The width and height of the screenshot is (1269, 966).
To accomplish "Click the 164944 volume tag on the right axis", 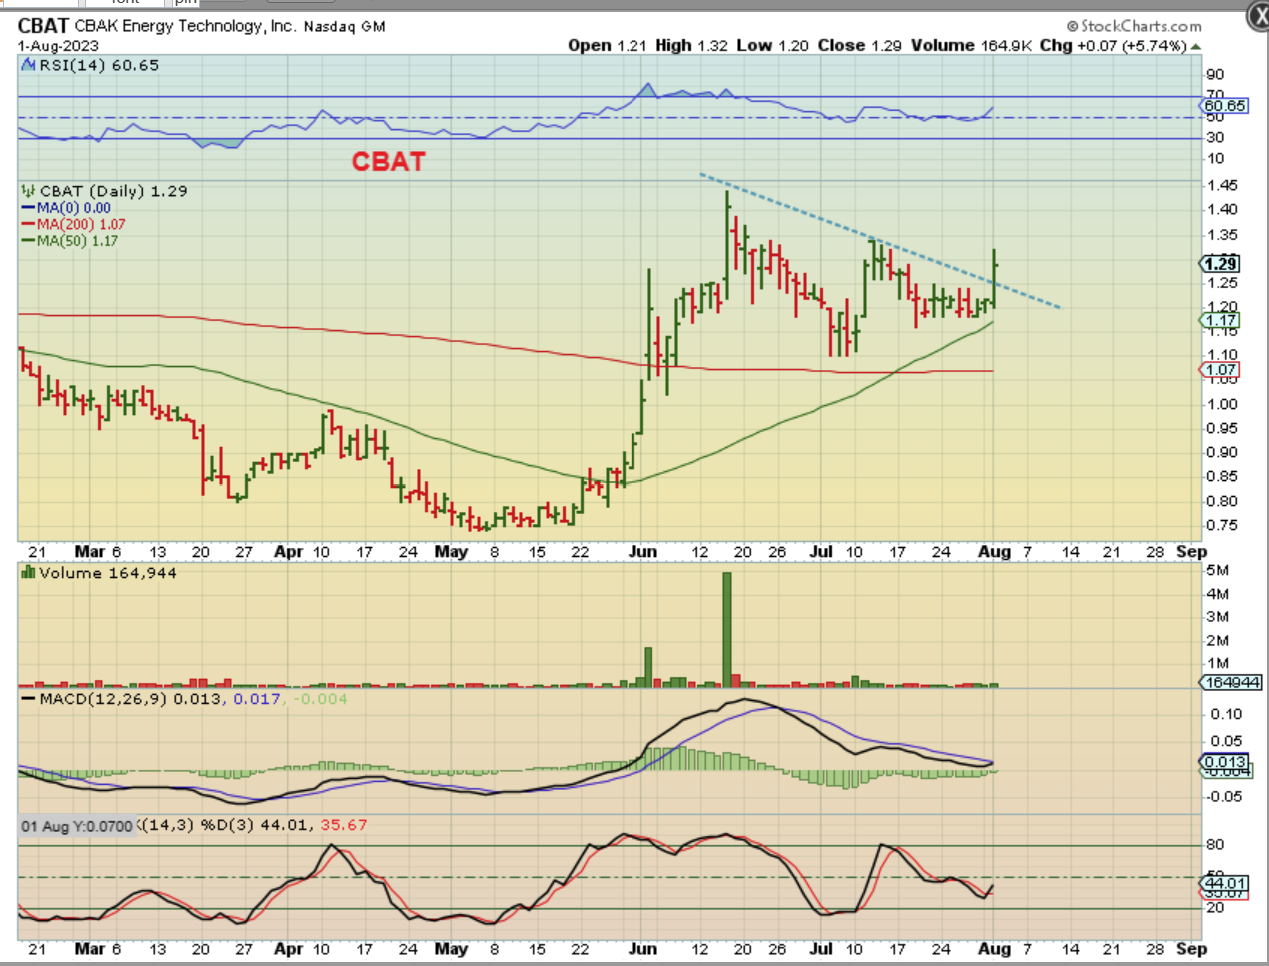I will pos(1231,682).
